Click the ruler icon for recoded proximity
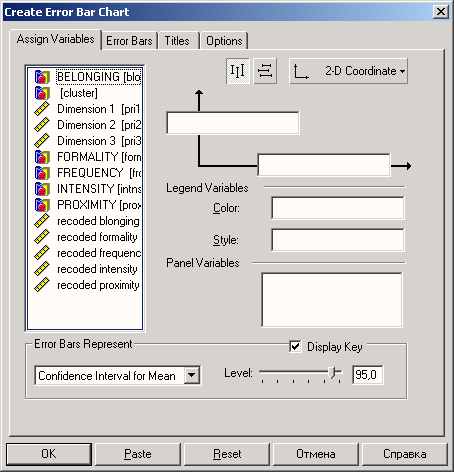 click(x=42, y=285)
